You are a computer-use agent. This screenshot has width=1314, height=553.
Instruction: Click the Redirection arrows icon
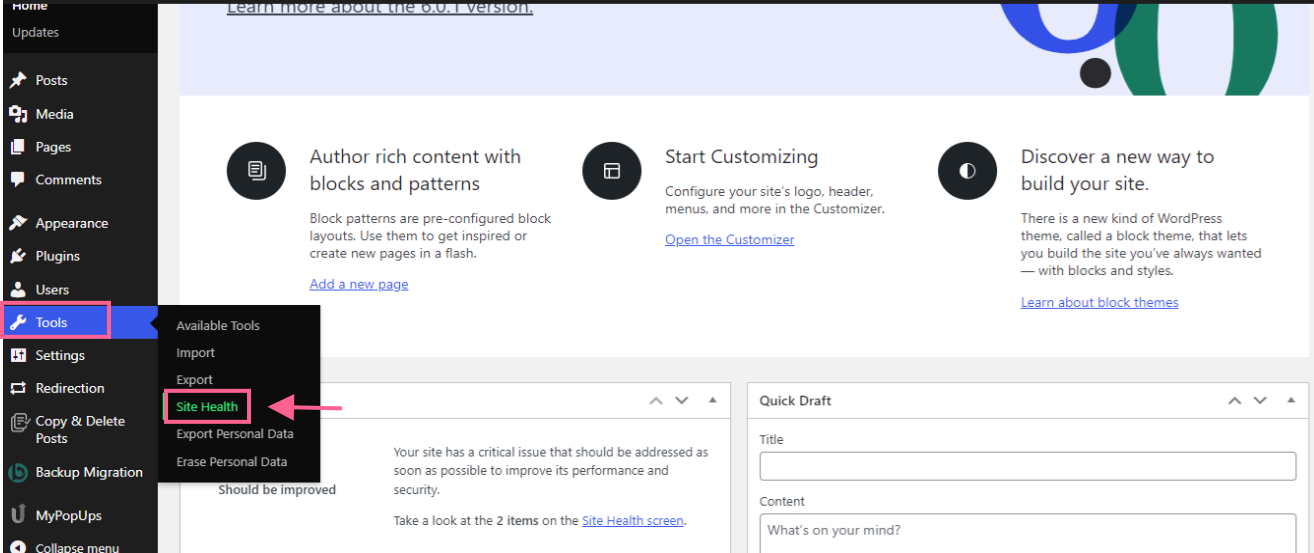tap(18, 388)
